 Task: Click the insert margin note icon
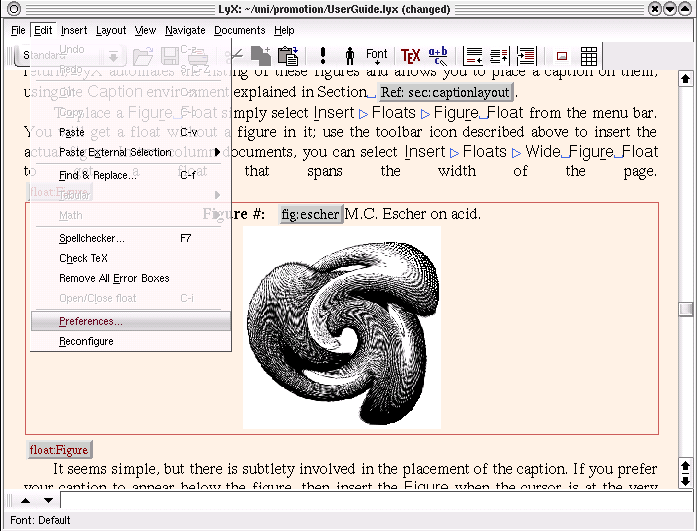pyautogui.click(x=499, y=56)
